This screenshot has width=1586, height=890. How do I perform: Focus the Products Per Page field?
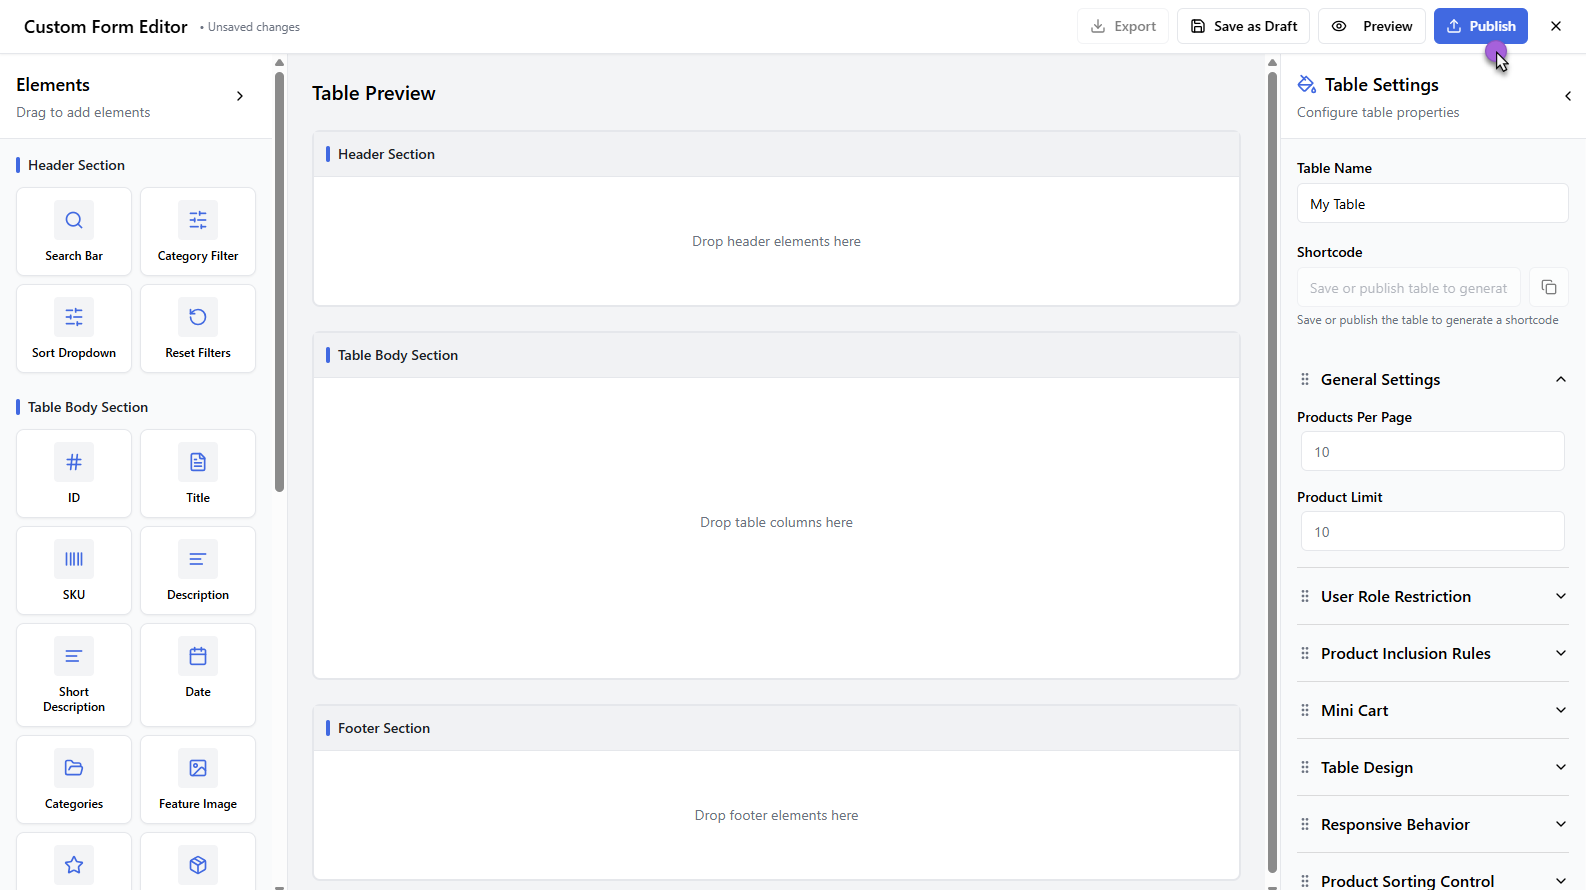1432,452
